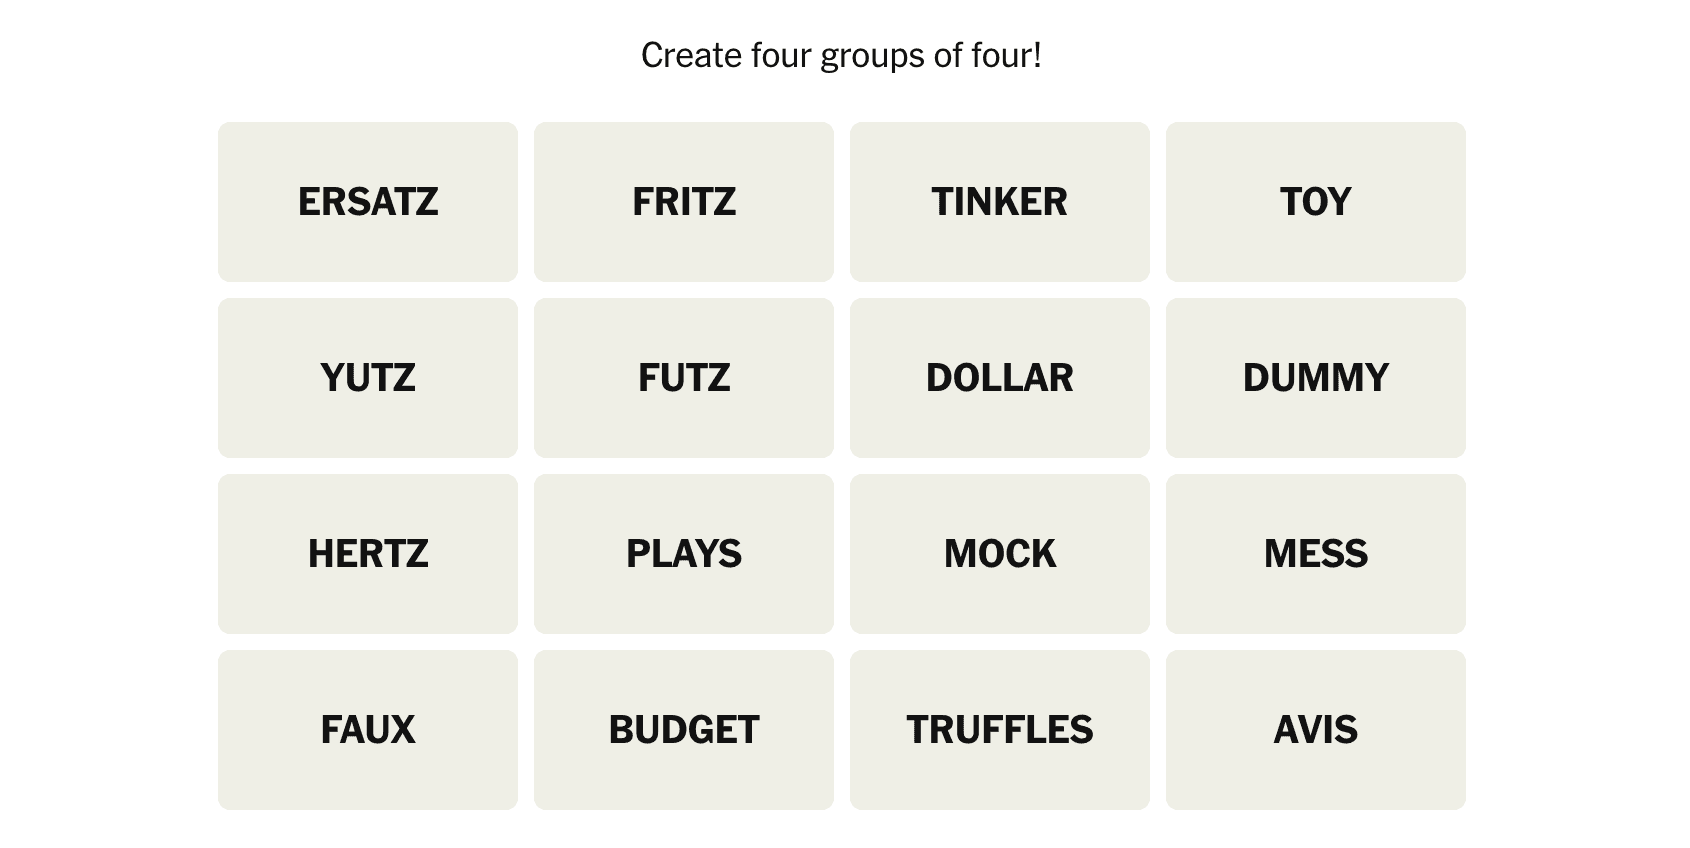
Task: Select the YUTZ tile
Action: [x=368, y=378]
